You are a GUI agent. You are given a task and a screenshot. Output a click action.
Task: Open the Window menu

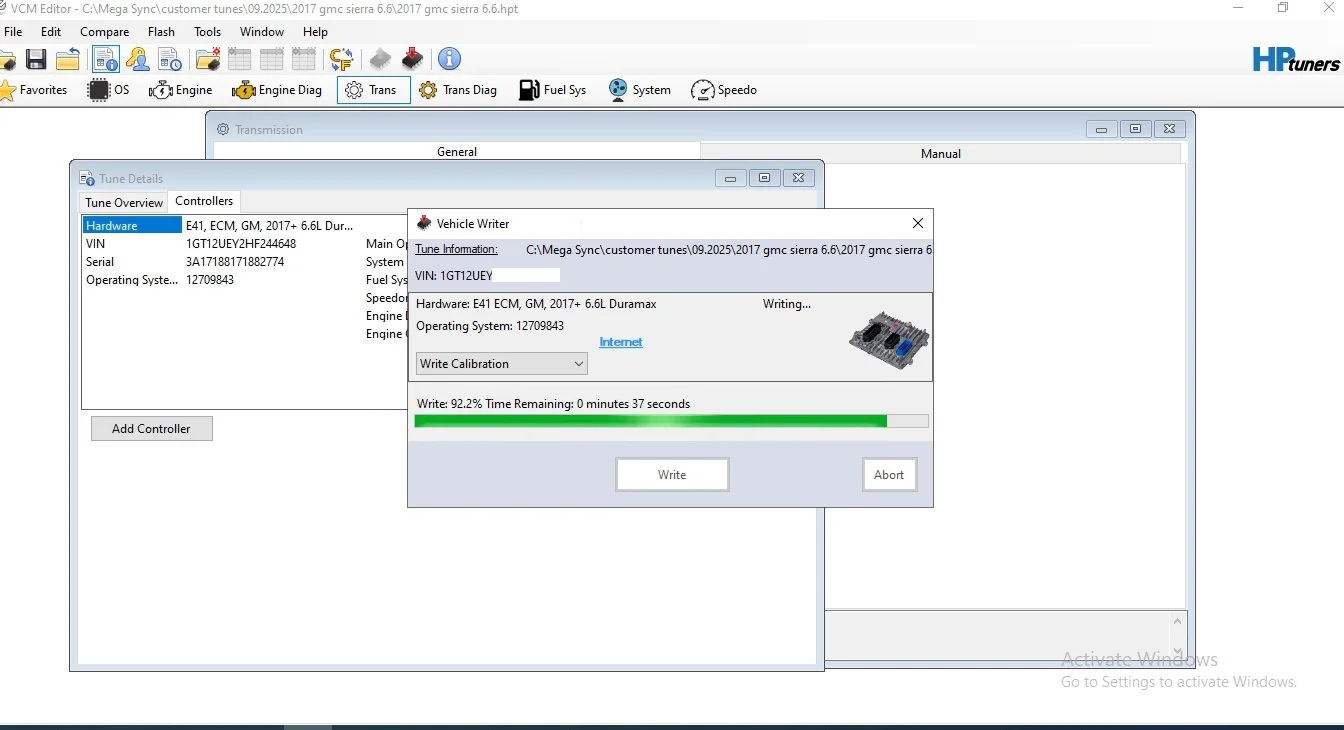click(262, 32)
